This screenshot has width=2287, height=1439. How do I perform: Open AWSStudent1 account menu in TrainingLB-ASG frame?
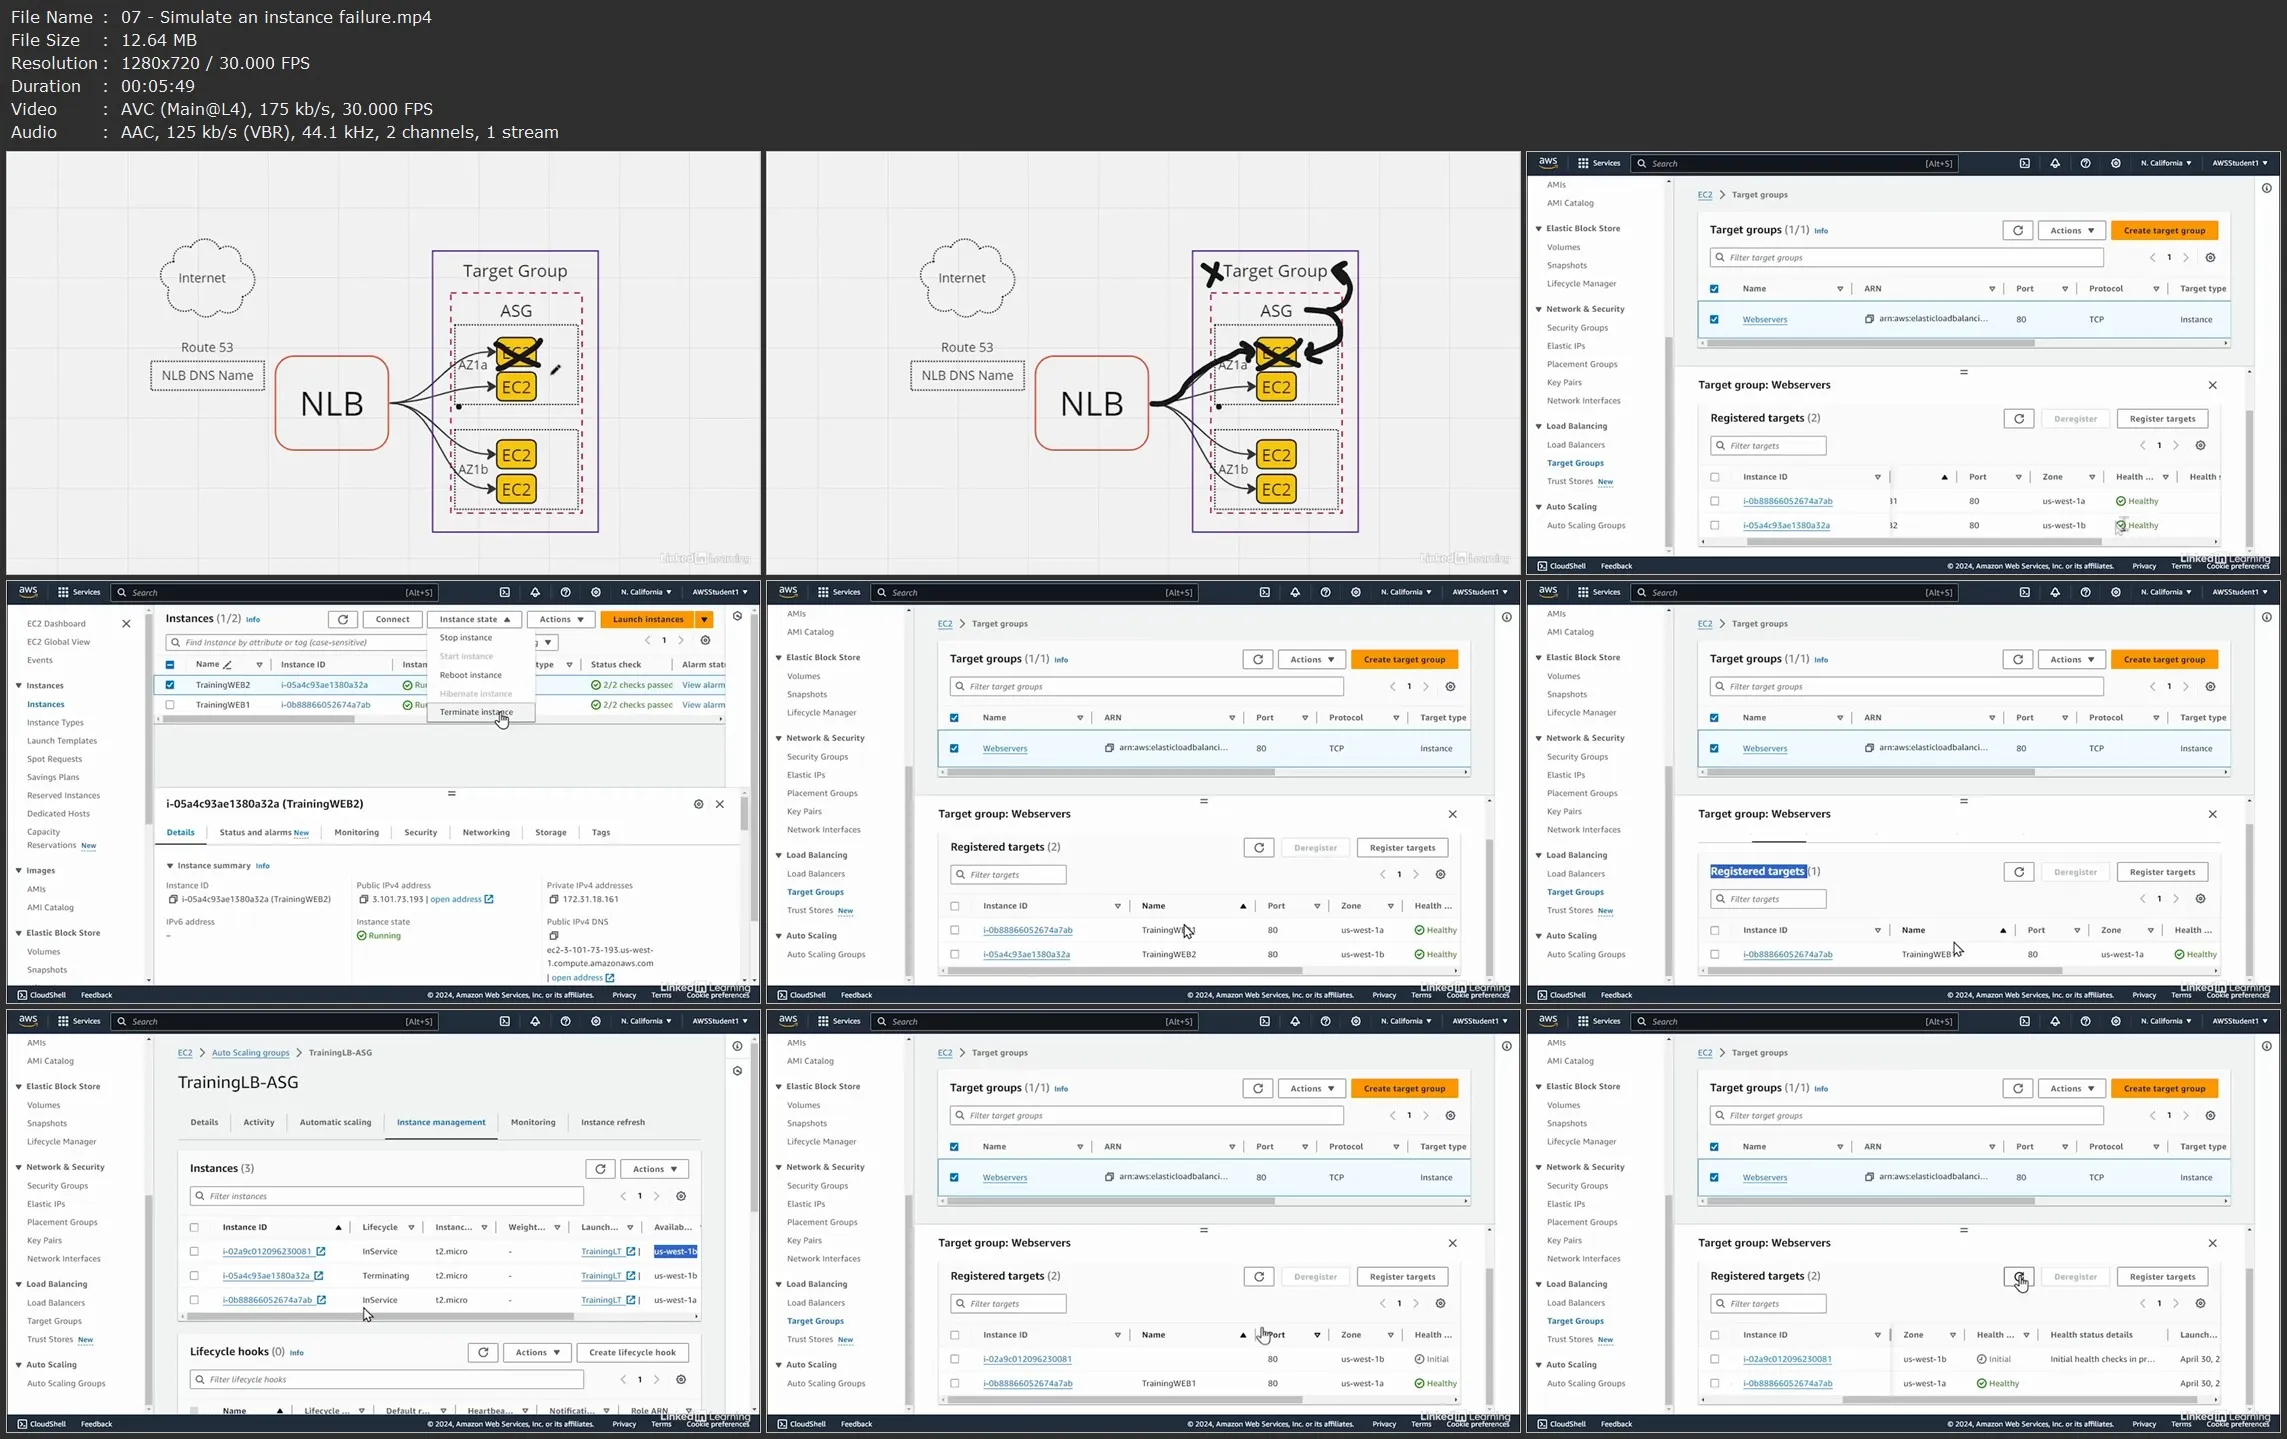(x=720, y=1021)
